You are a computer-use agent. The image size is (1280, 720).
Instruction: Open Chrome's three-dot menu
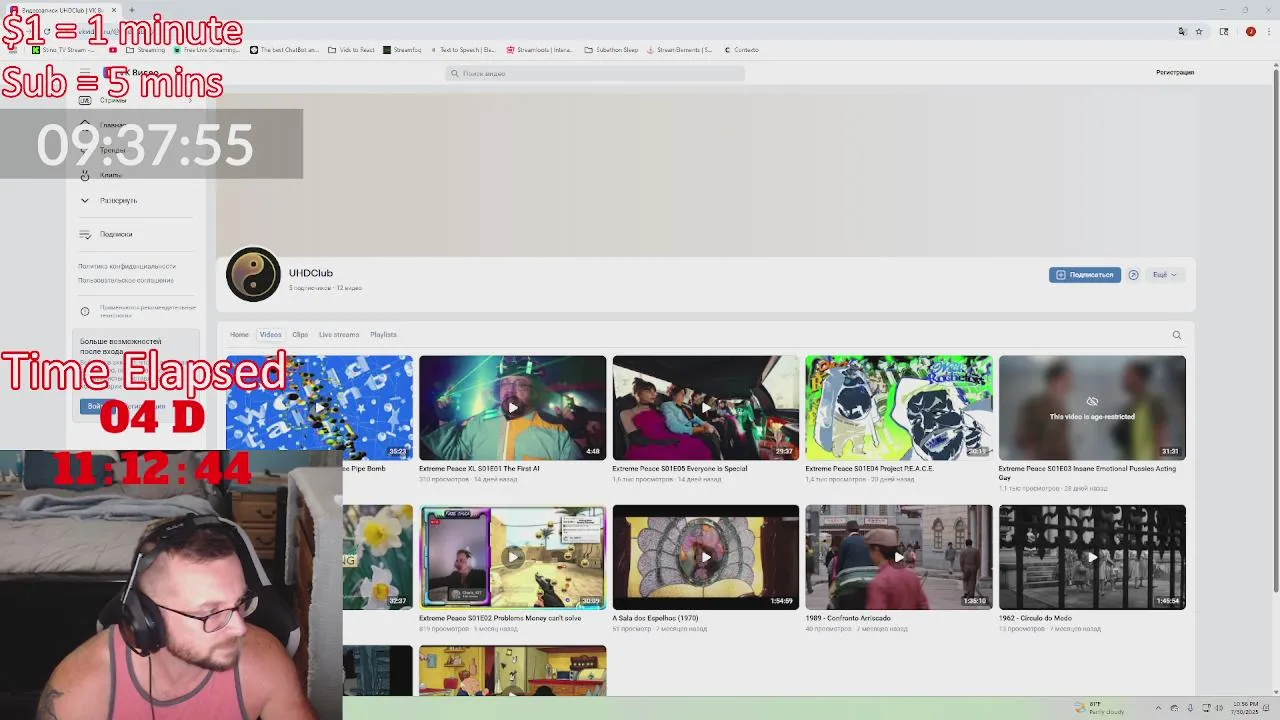click(1267, 31)
